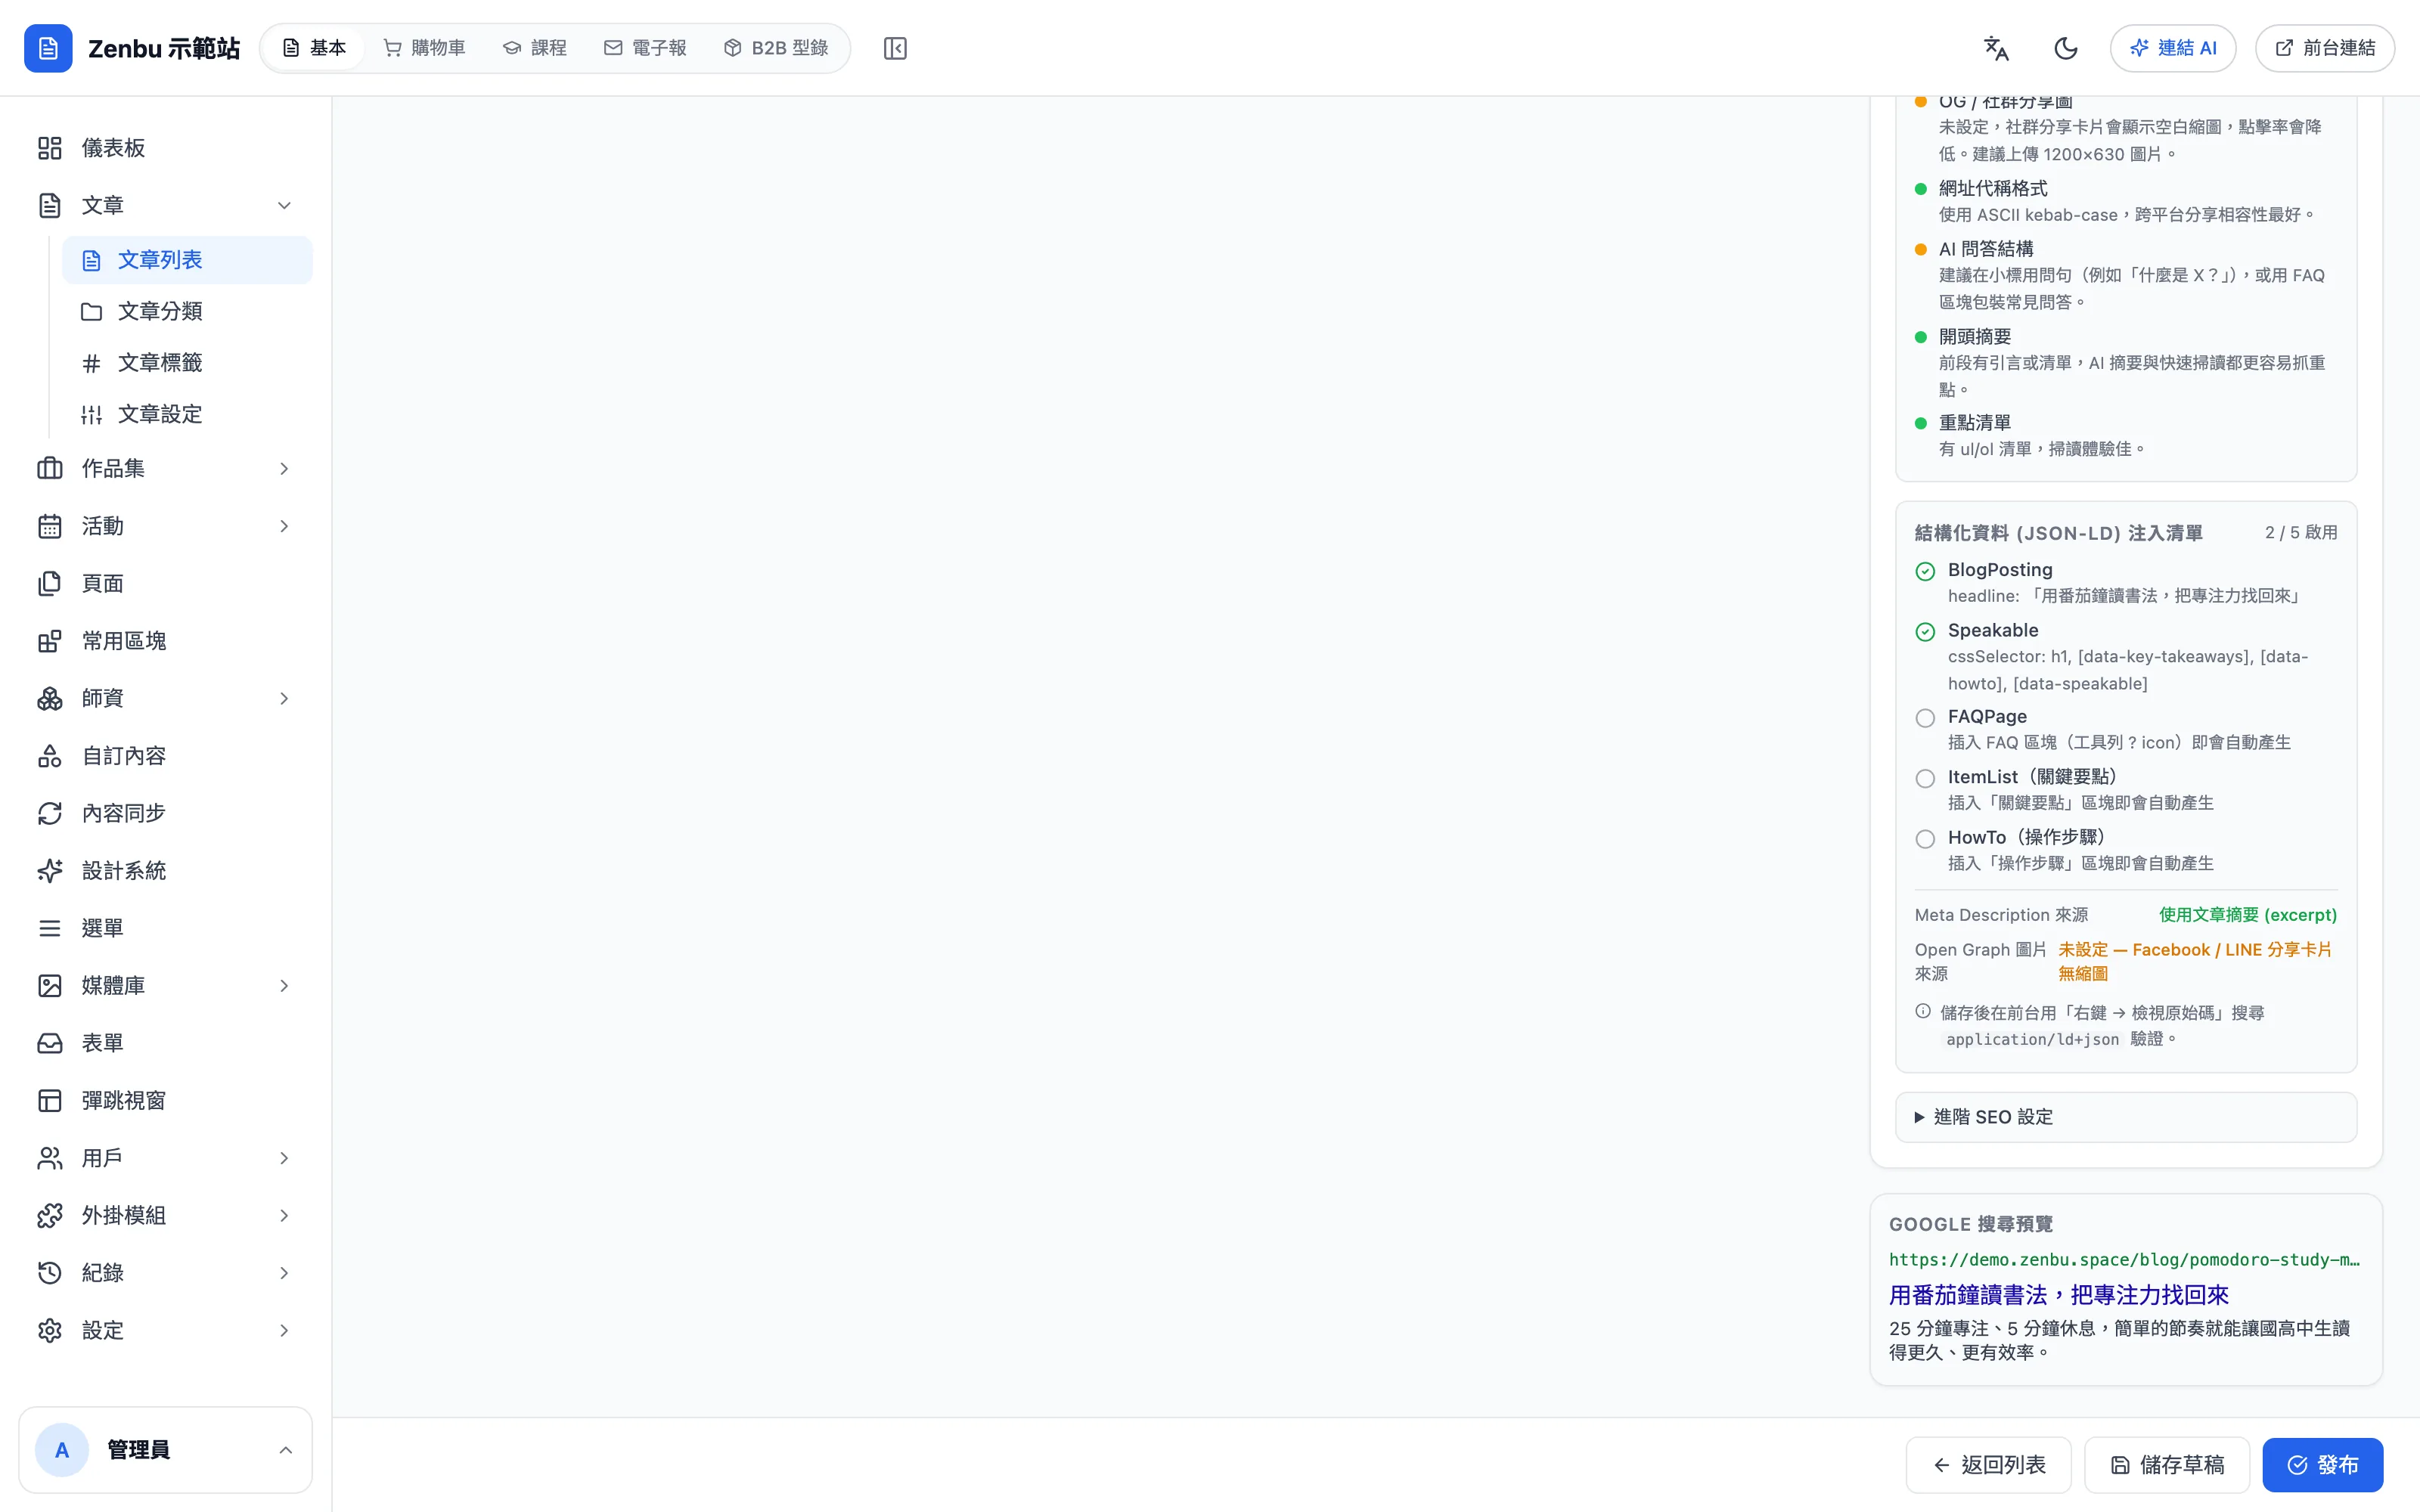
Task: Open the Google preview title 用番茄鐘讀書法
Action: [2059, 1295]
